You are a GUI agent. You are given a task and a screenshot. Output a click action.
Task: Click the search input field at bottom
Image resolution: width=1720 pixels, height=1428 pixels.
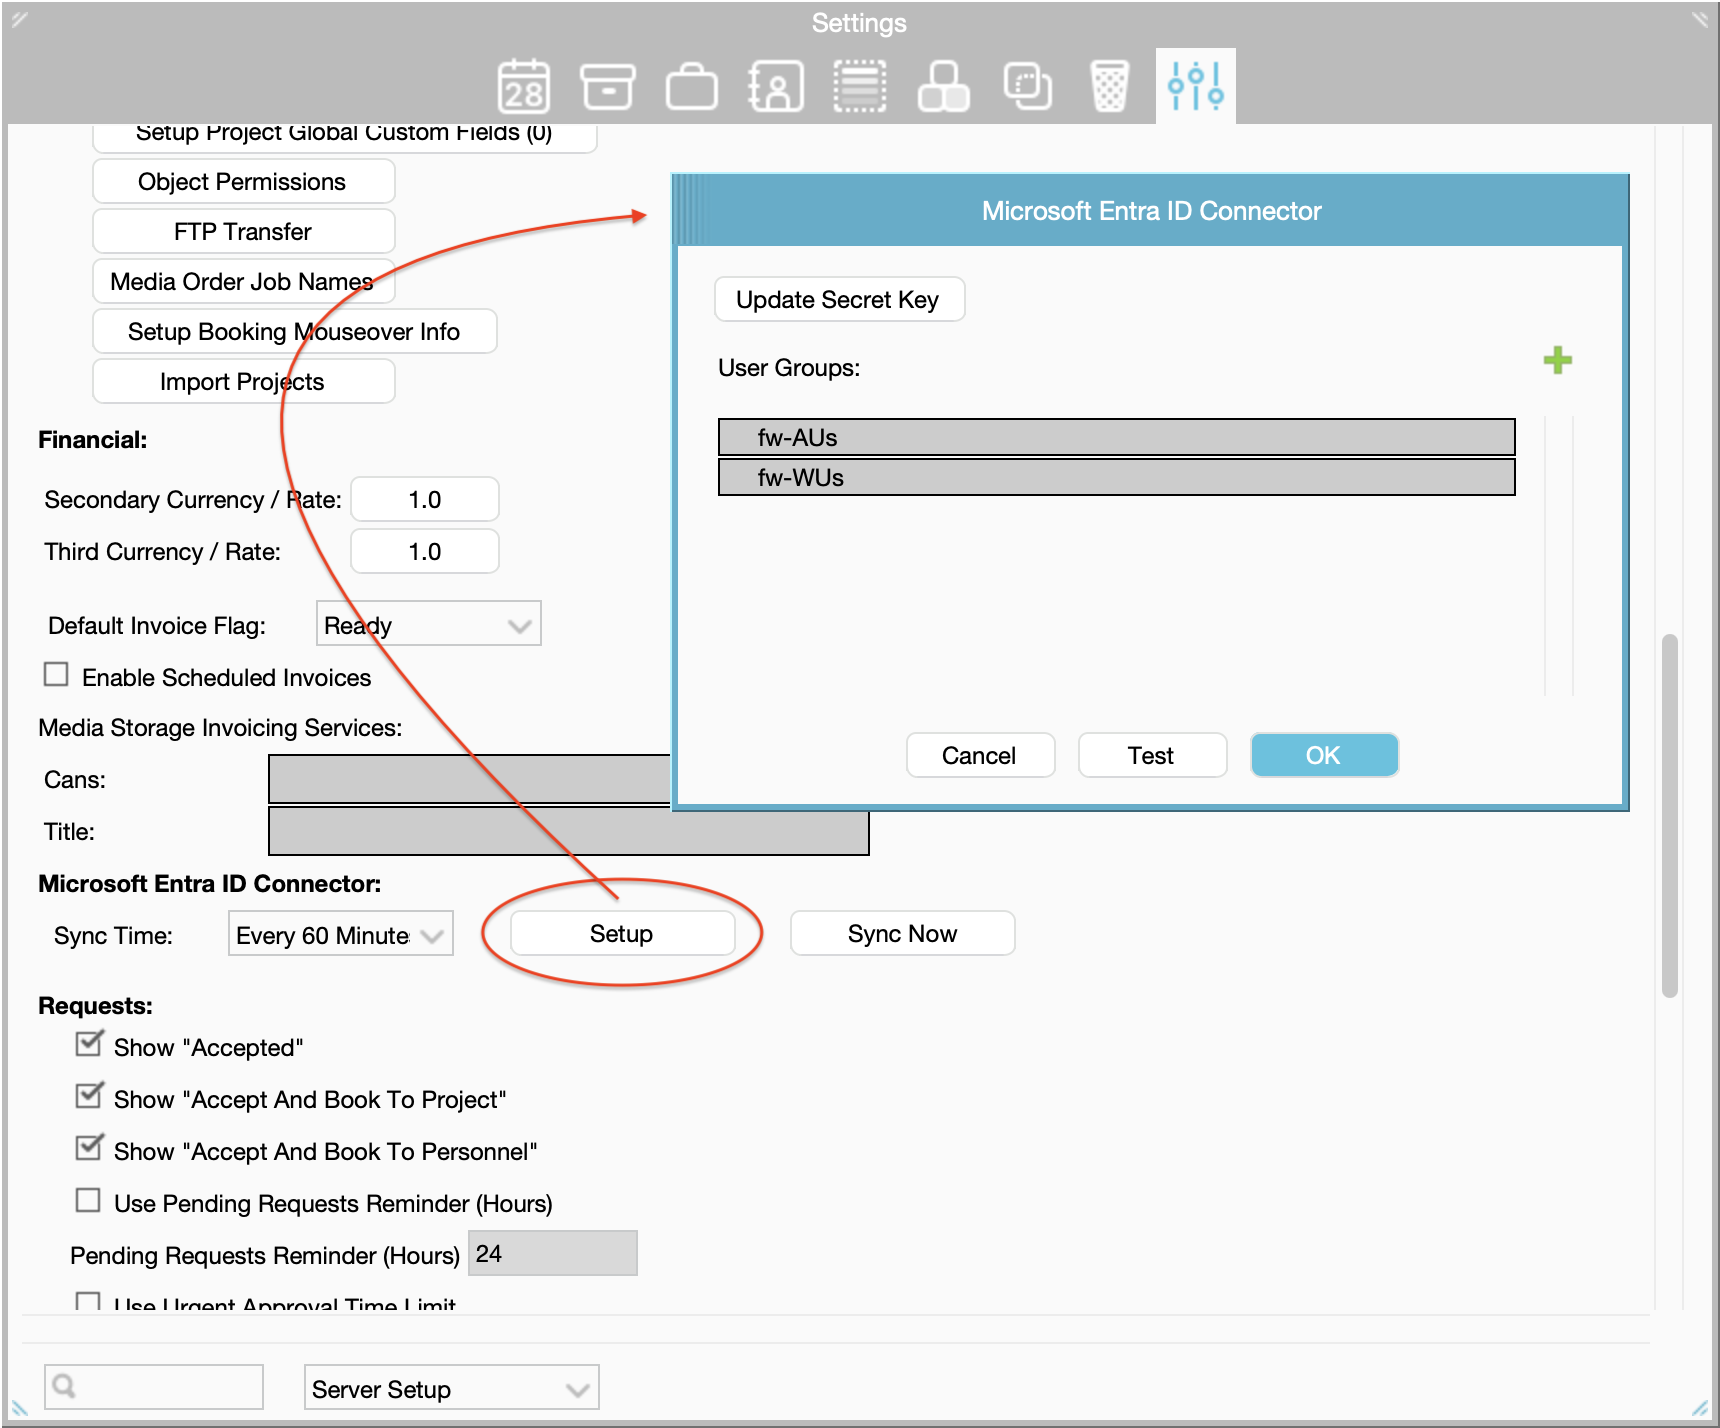click(154, 1387)
